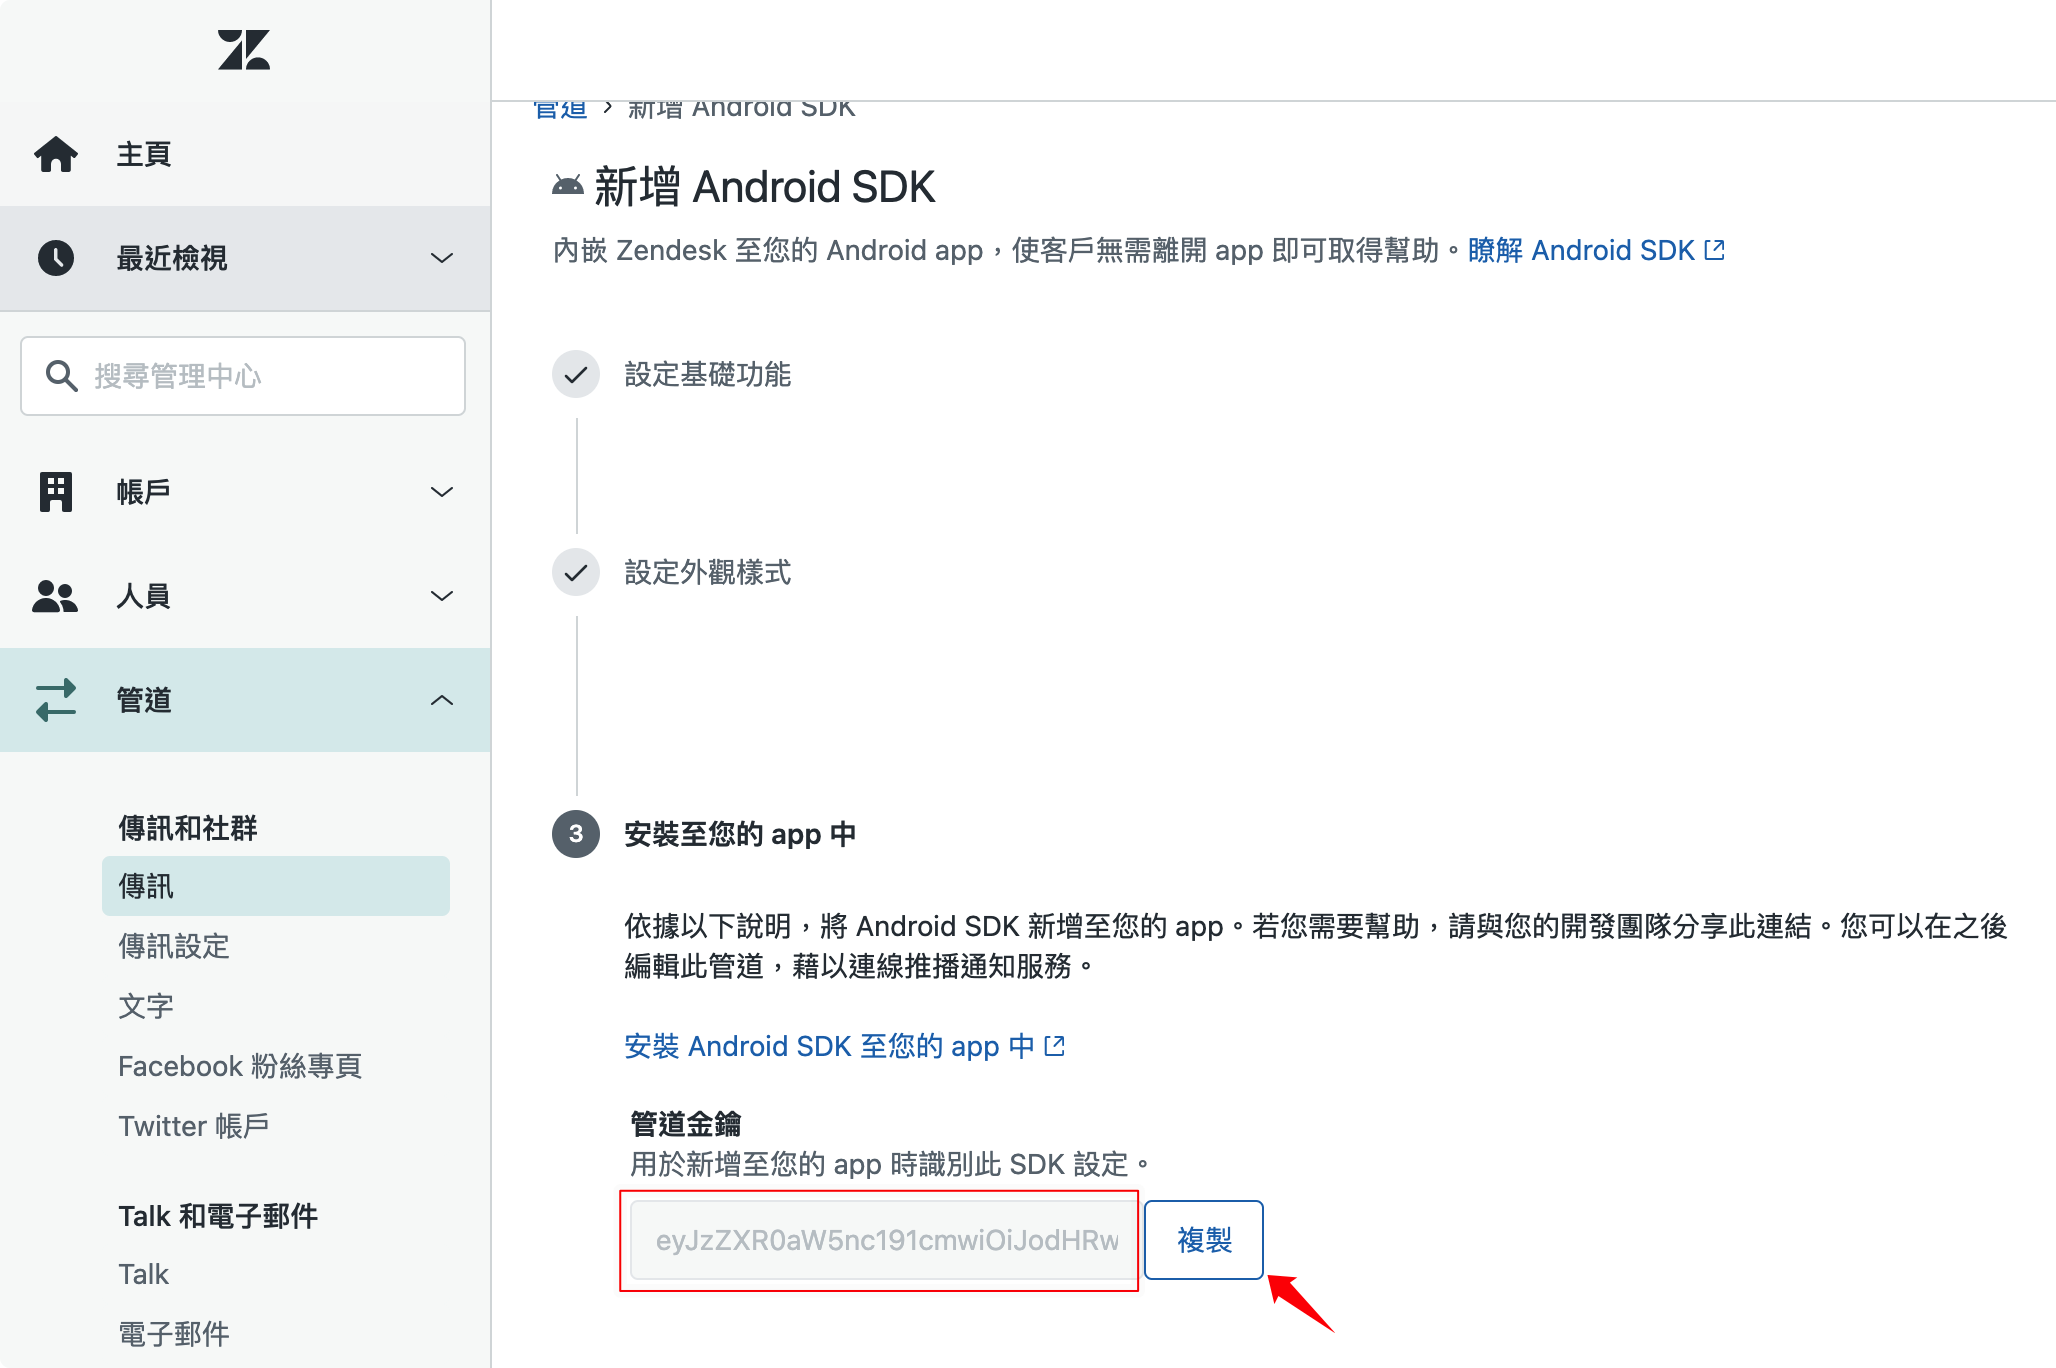Click the people icon for 人員
This screenshot has width=2056, height=1368.
click(56, 596)
